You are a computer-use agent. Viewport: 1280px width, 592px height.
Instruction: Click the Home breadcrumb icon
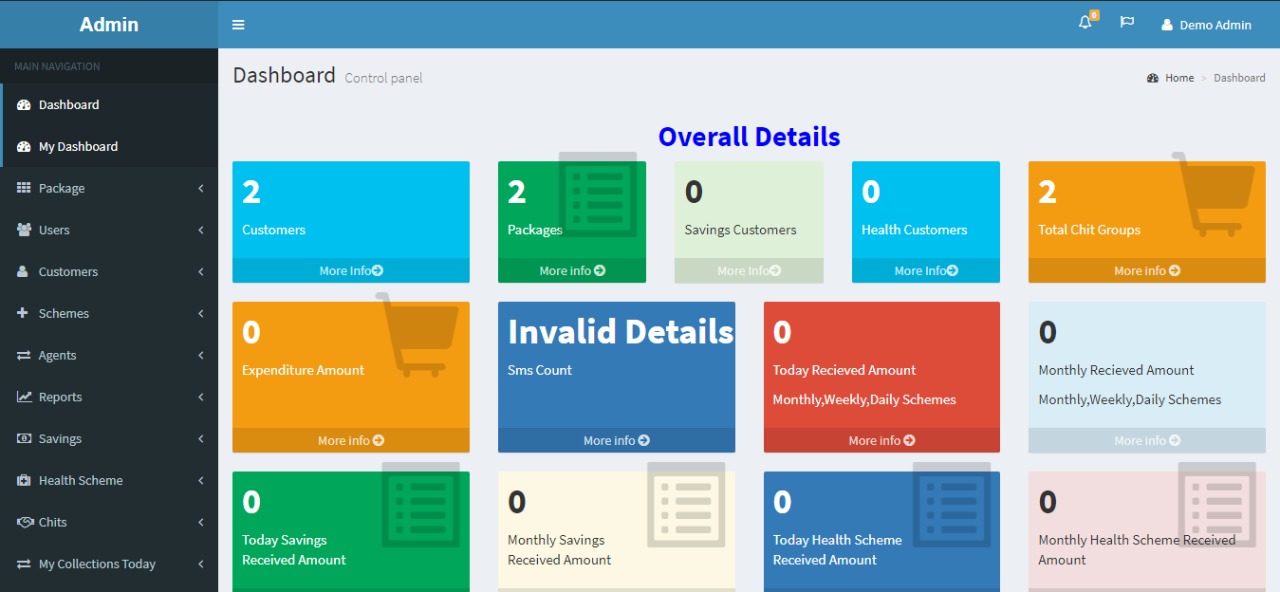[1152, 77]
